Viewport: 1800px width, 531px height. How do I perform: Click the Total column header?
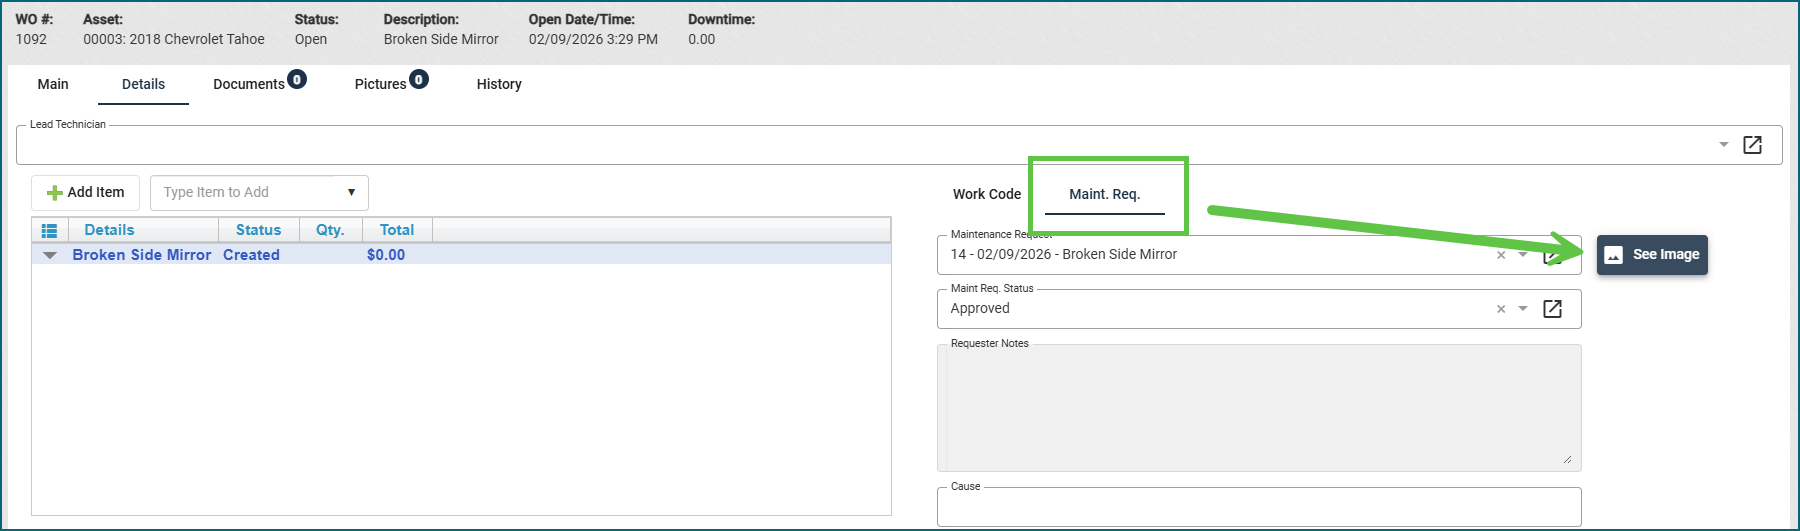[x=396, y=230]
